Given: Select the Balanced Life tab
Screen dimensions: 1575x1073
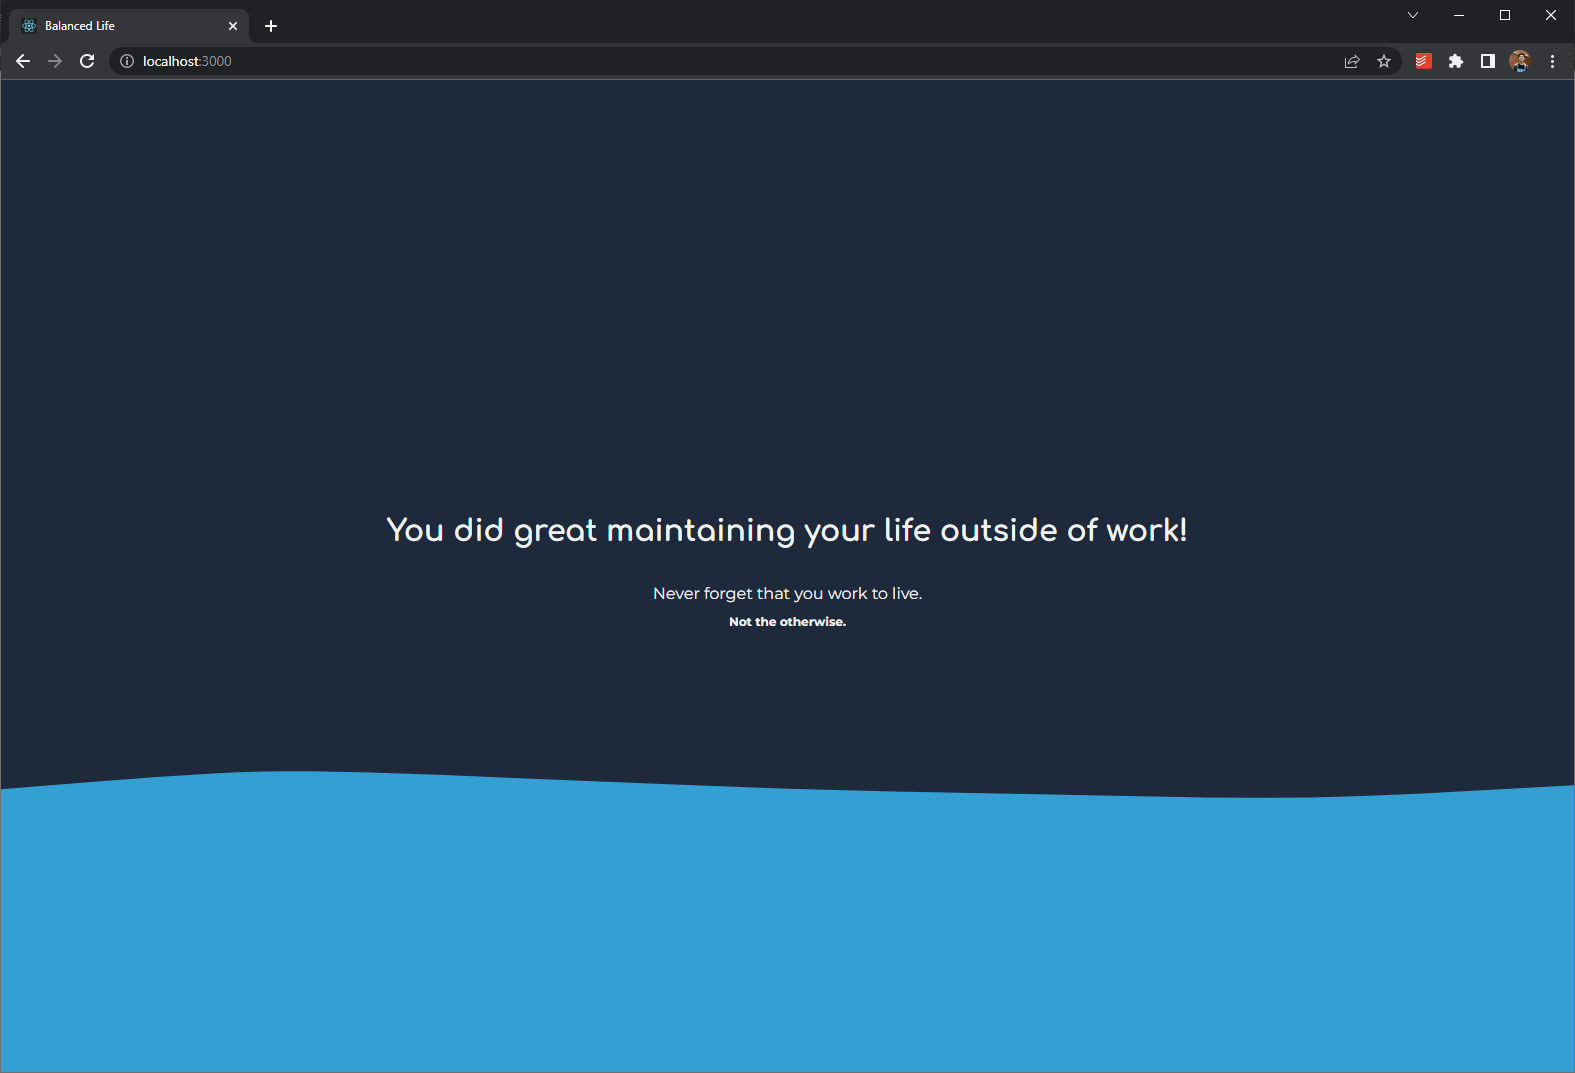Looking at the screenshot, I should click(x=130, y=26).
